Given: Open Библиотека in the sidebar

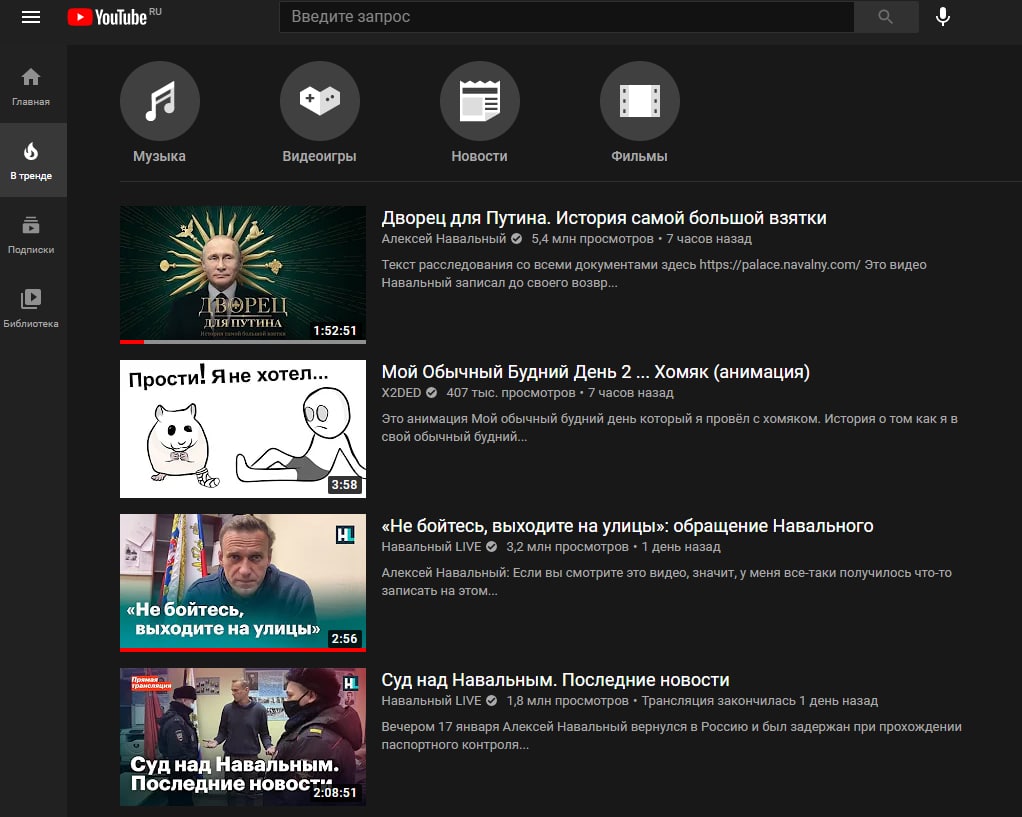Looking at the screenshot, I should [31, 308].
